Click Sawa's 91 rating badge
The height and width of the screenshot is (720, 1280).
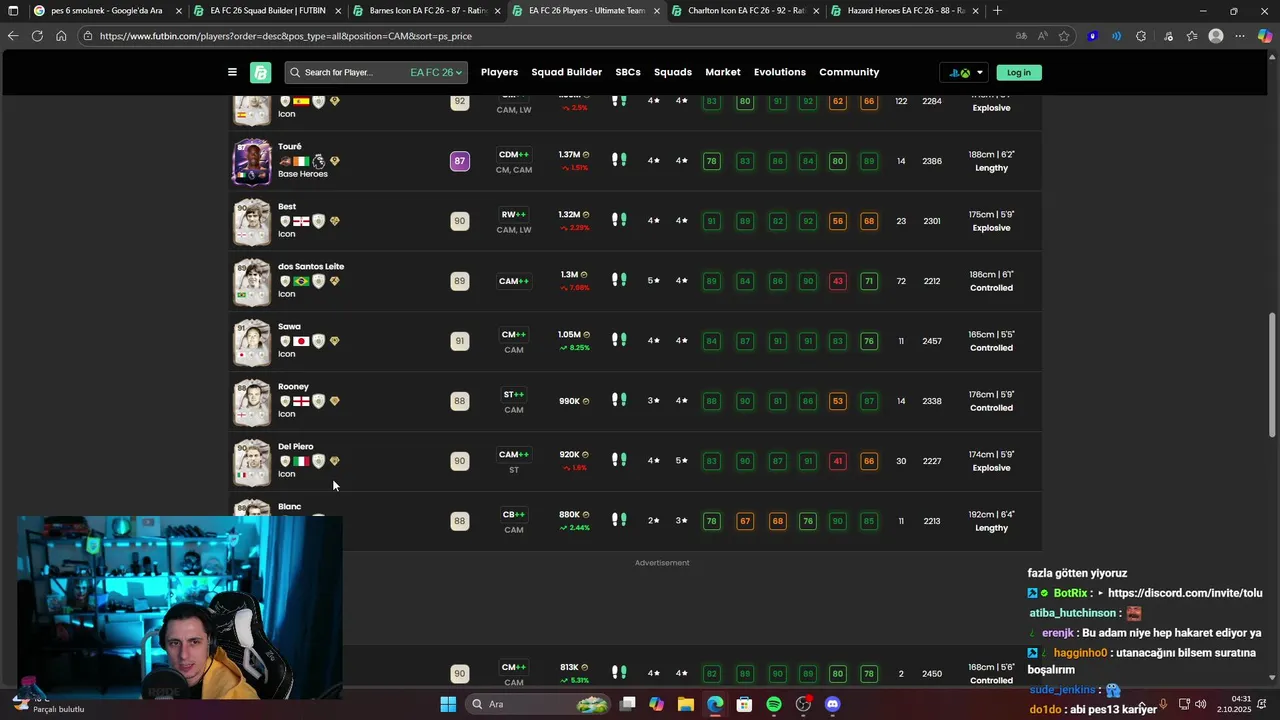point(459,341)
